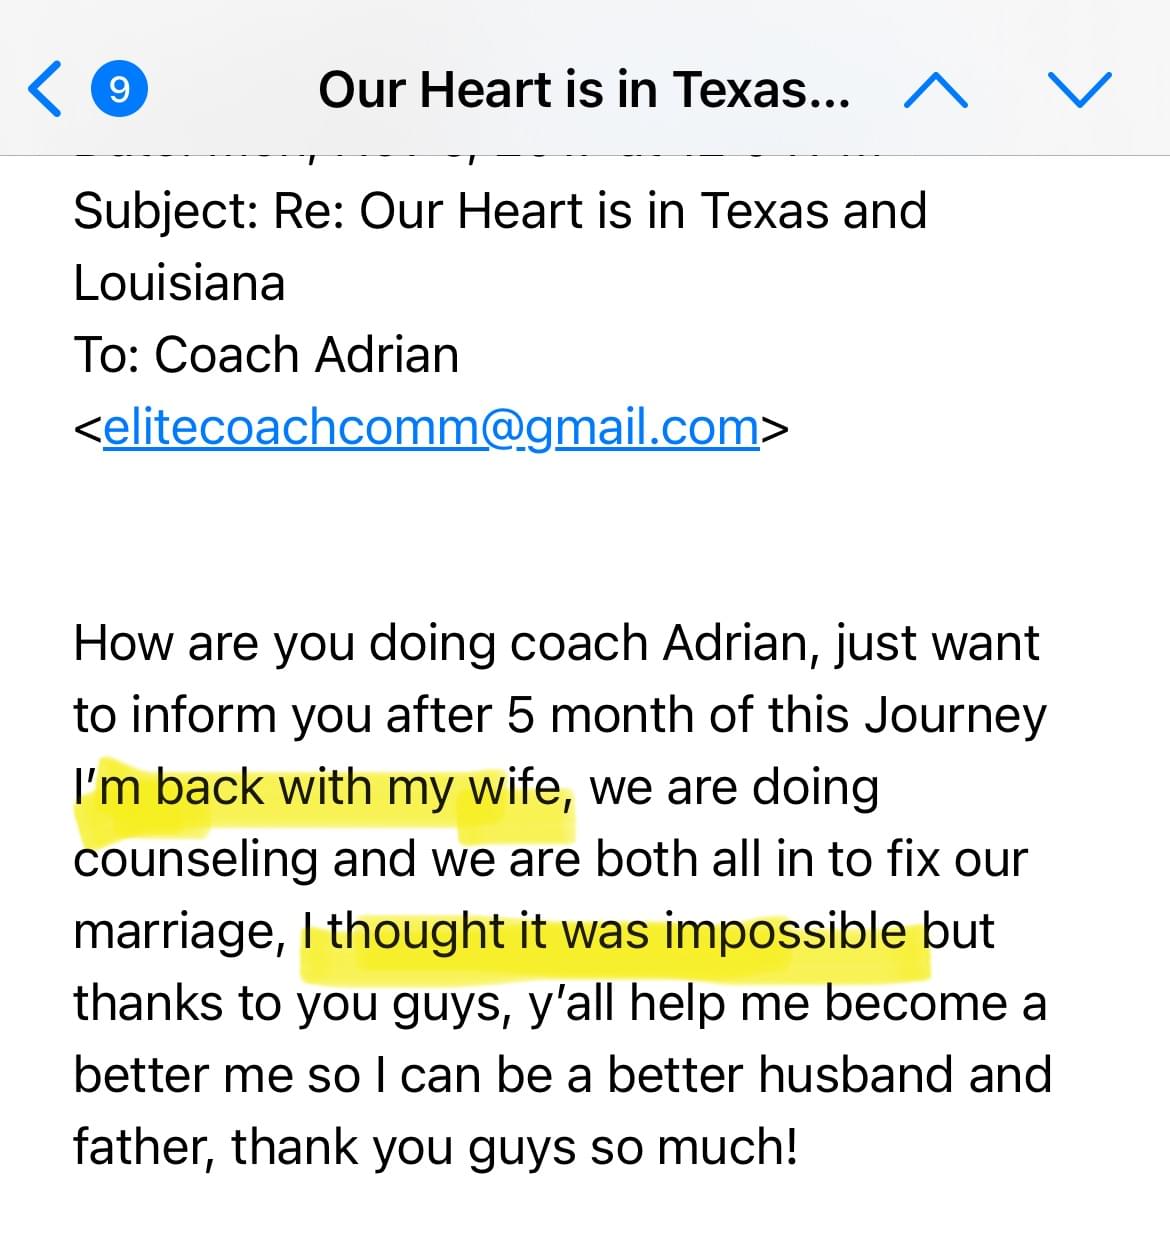
Task: Open the elitecoachcomm@gmail.com email link
Action: pos(431,427)
